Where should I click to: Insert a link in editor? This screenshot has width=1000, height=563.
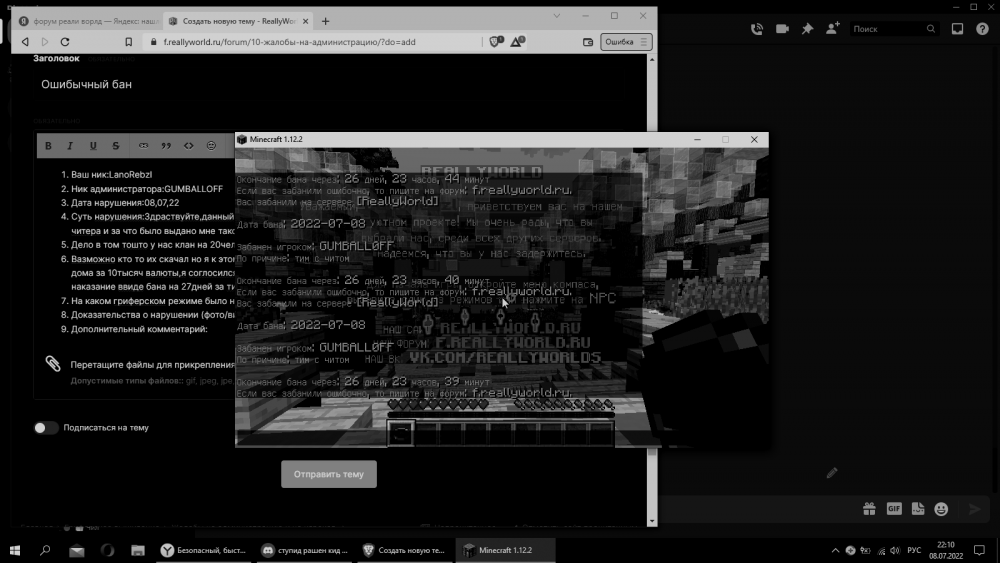coord(143,146)
